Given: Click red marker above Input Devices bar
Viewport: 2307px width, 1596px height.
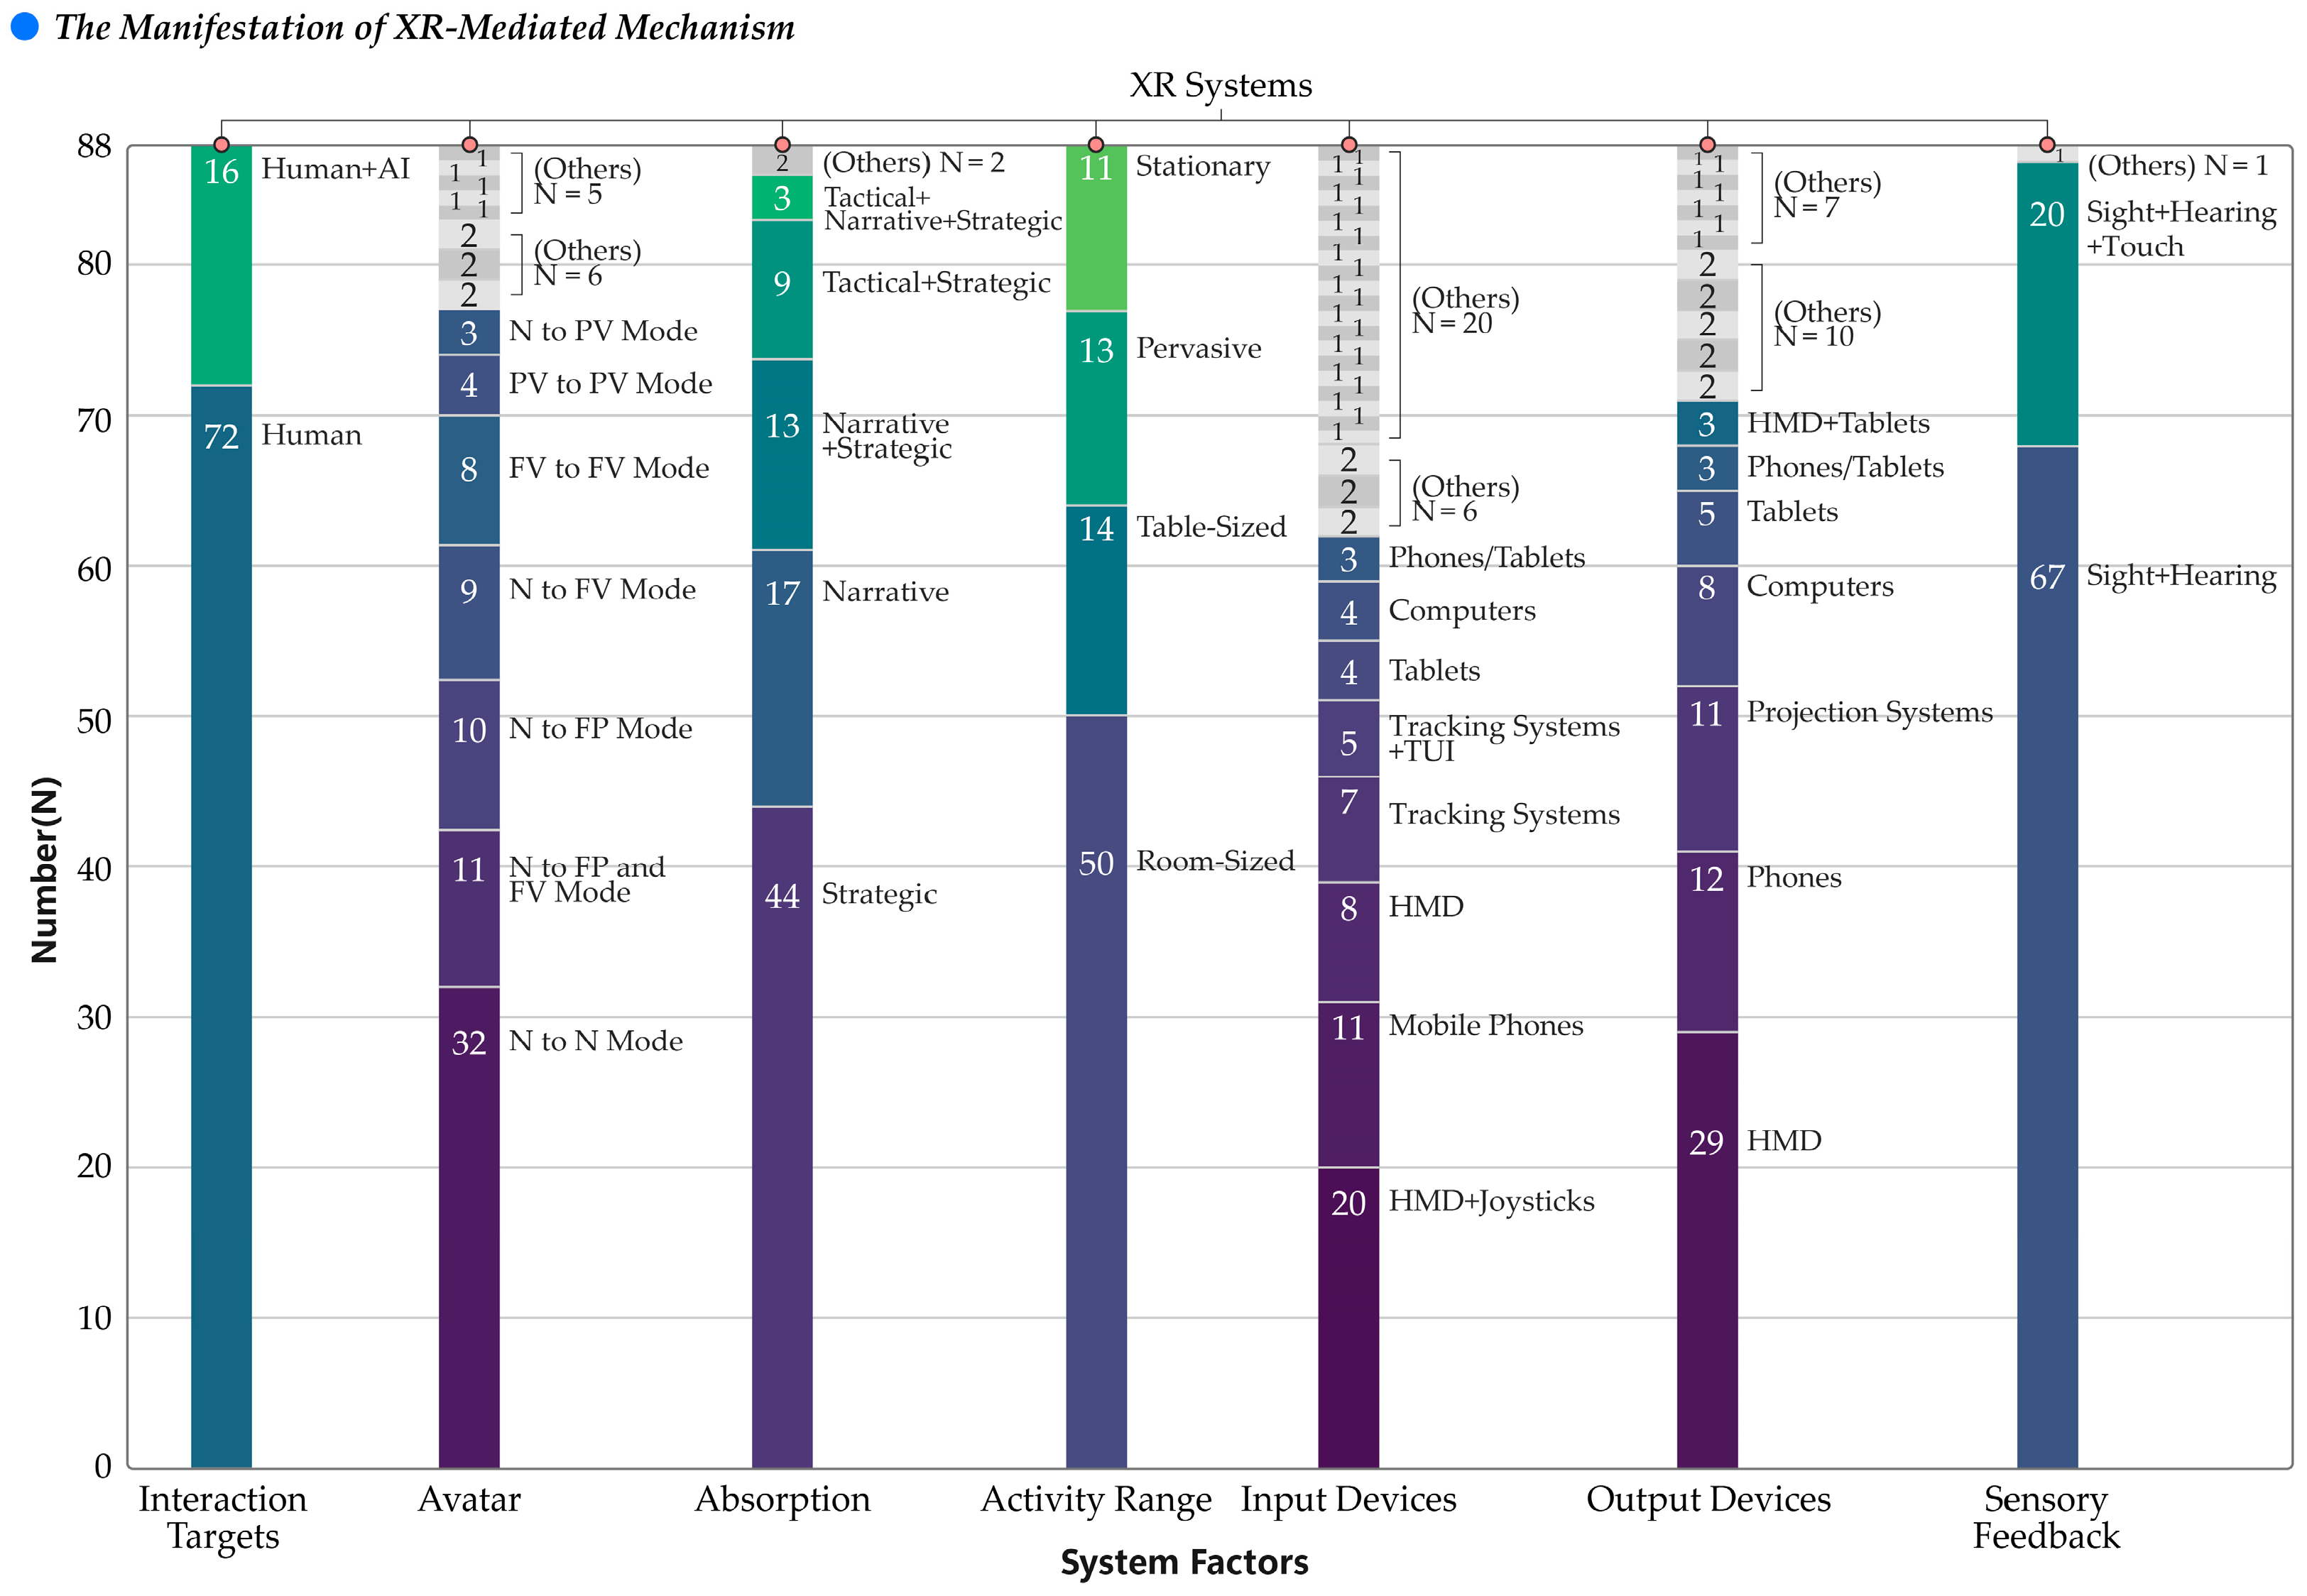Looking at the screenshot, I should point(1348,145).
